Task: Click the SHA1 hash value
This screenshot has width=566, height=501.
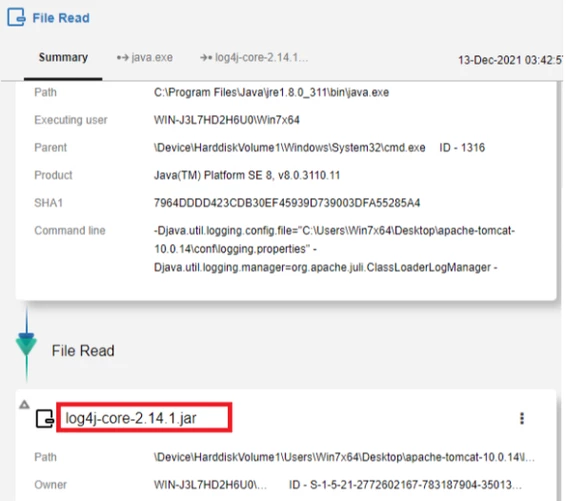Action: pyautogui.click(x=287, y=203)
